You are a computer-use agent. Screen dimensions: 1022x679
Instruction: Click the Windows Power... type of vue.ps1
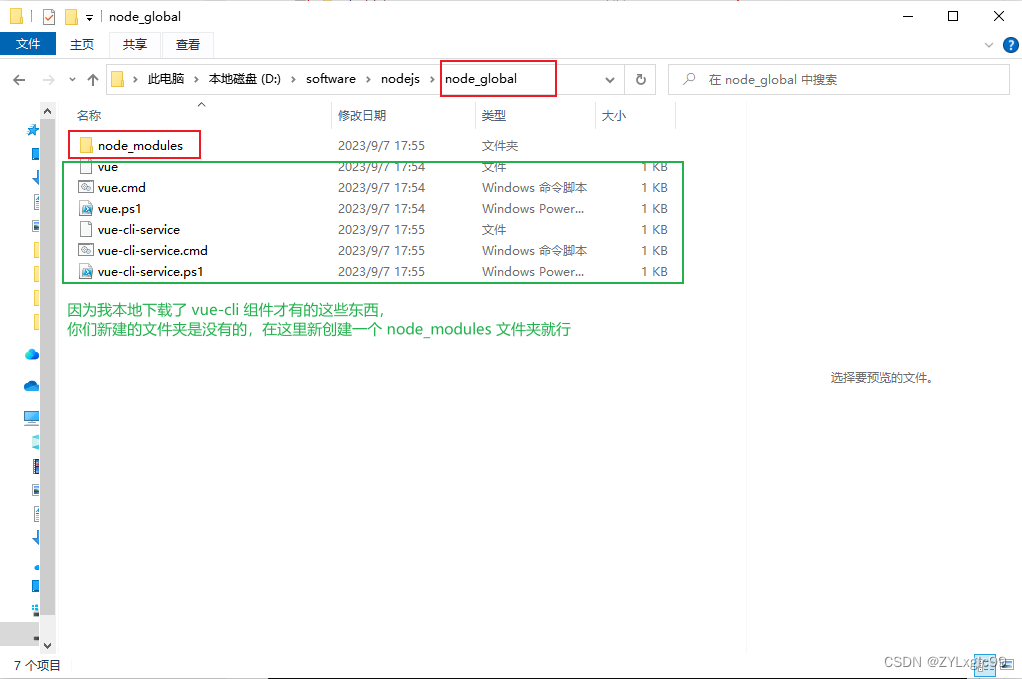click(533, 209)
